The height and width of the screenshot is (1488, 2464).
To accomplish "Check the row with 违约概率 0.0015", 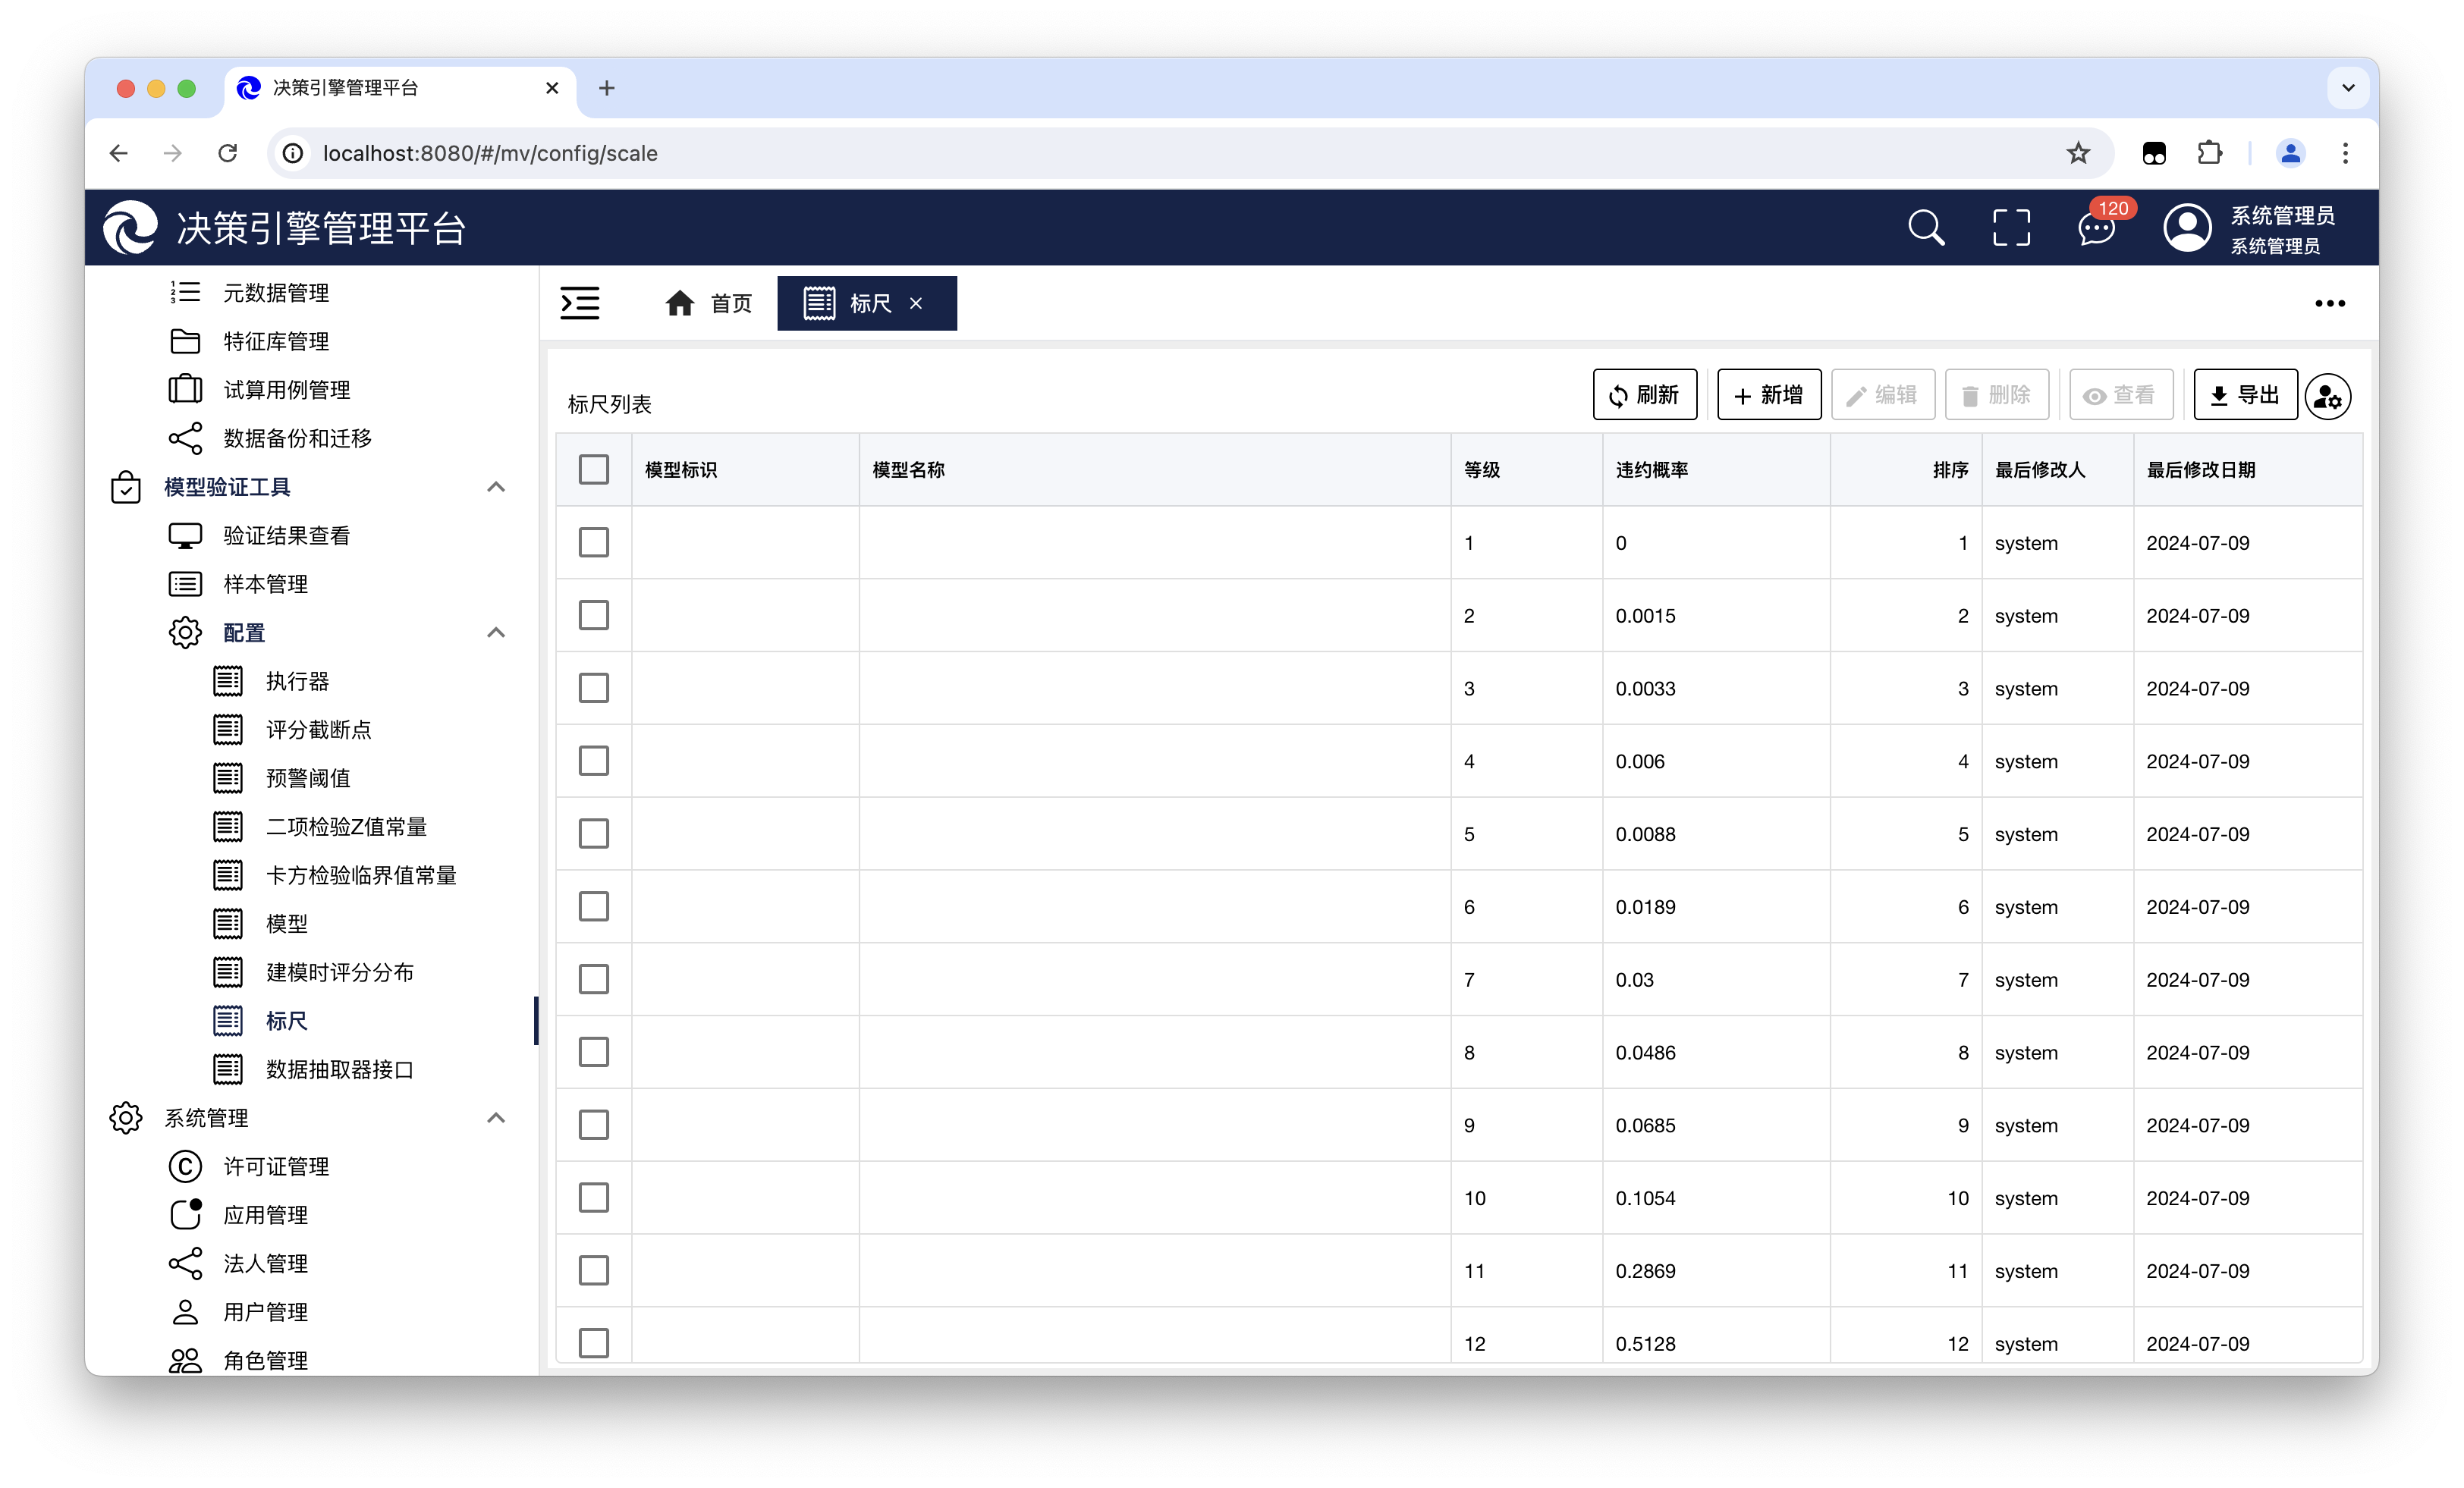I will pos(594,615).
